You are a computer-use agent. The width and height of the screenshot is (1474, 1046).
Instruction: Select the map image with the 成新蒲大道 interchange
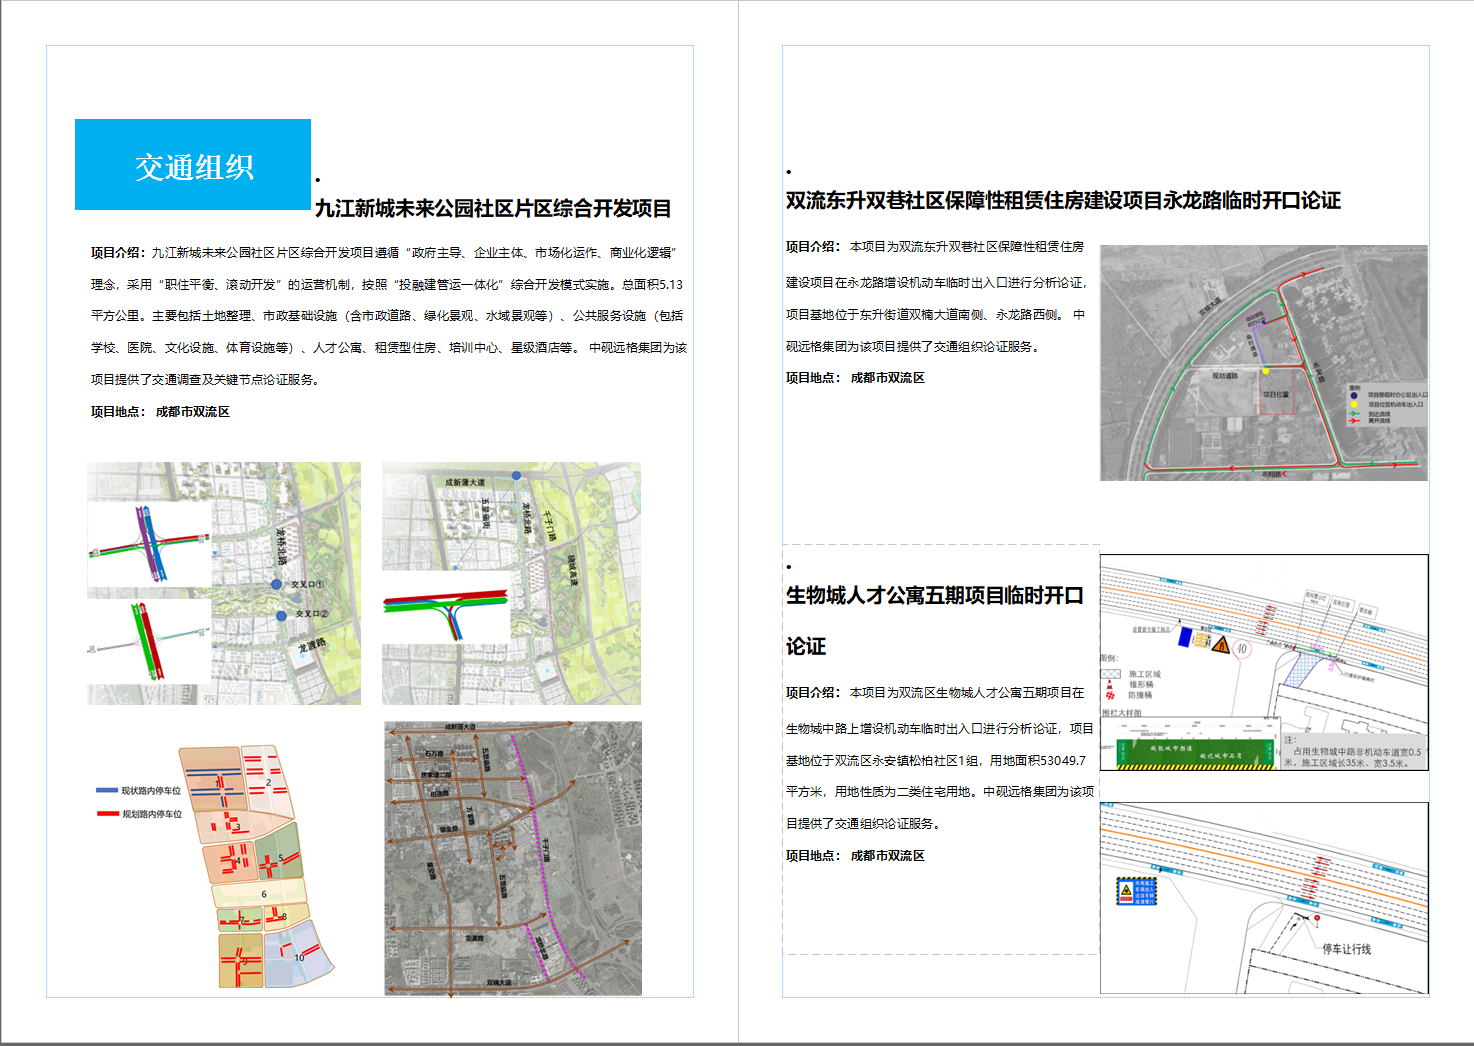511,583
